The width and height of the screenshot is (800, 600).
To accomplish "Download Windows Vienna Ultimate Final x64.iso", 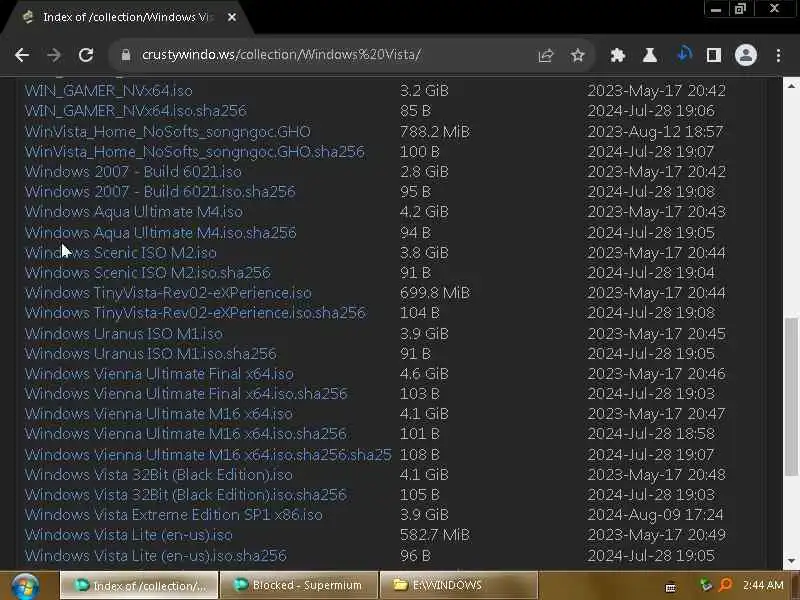I will [x=159, y=373].
